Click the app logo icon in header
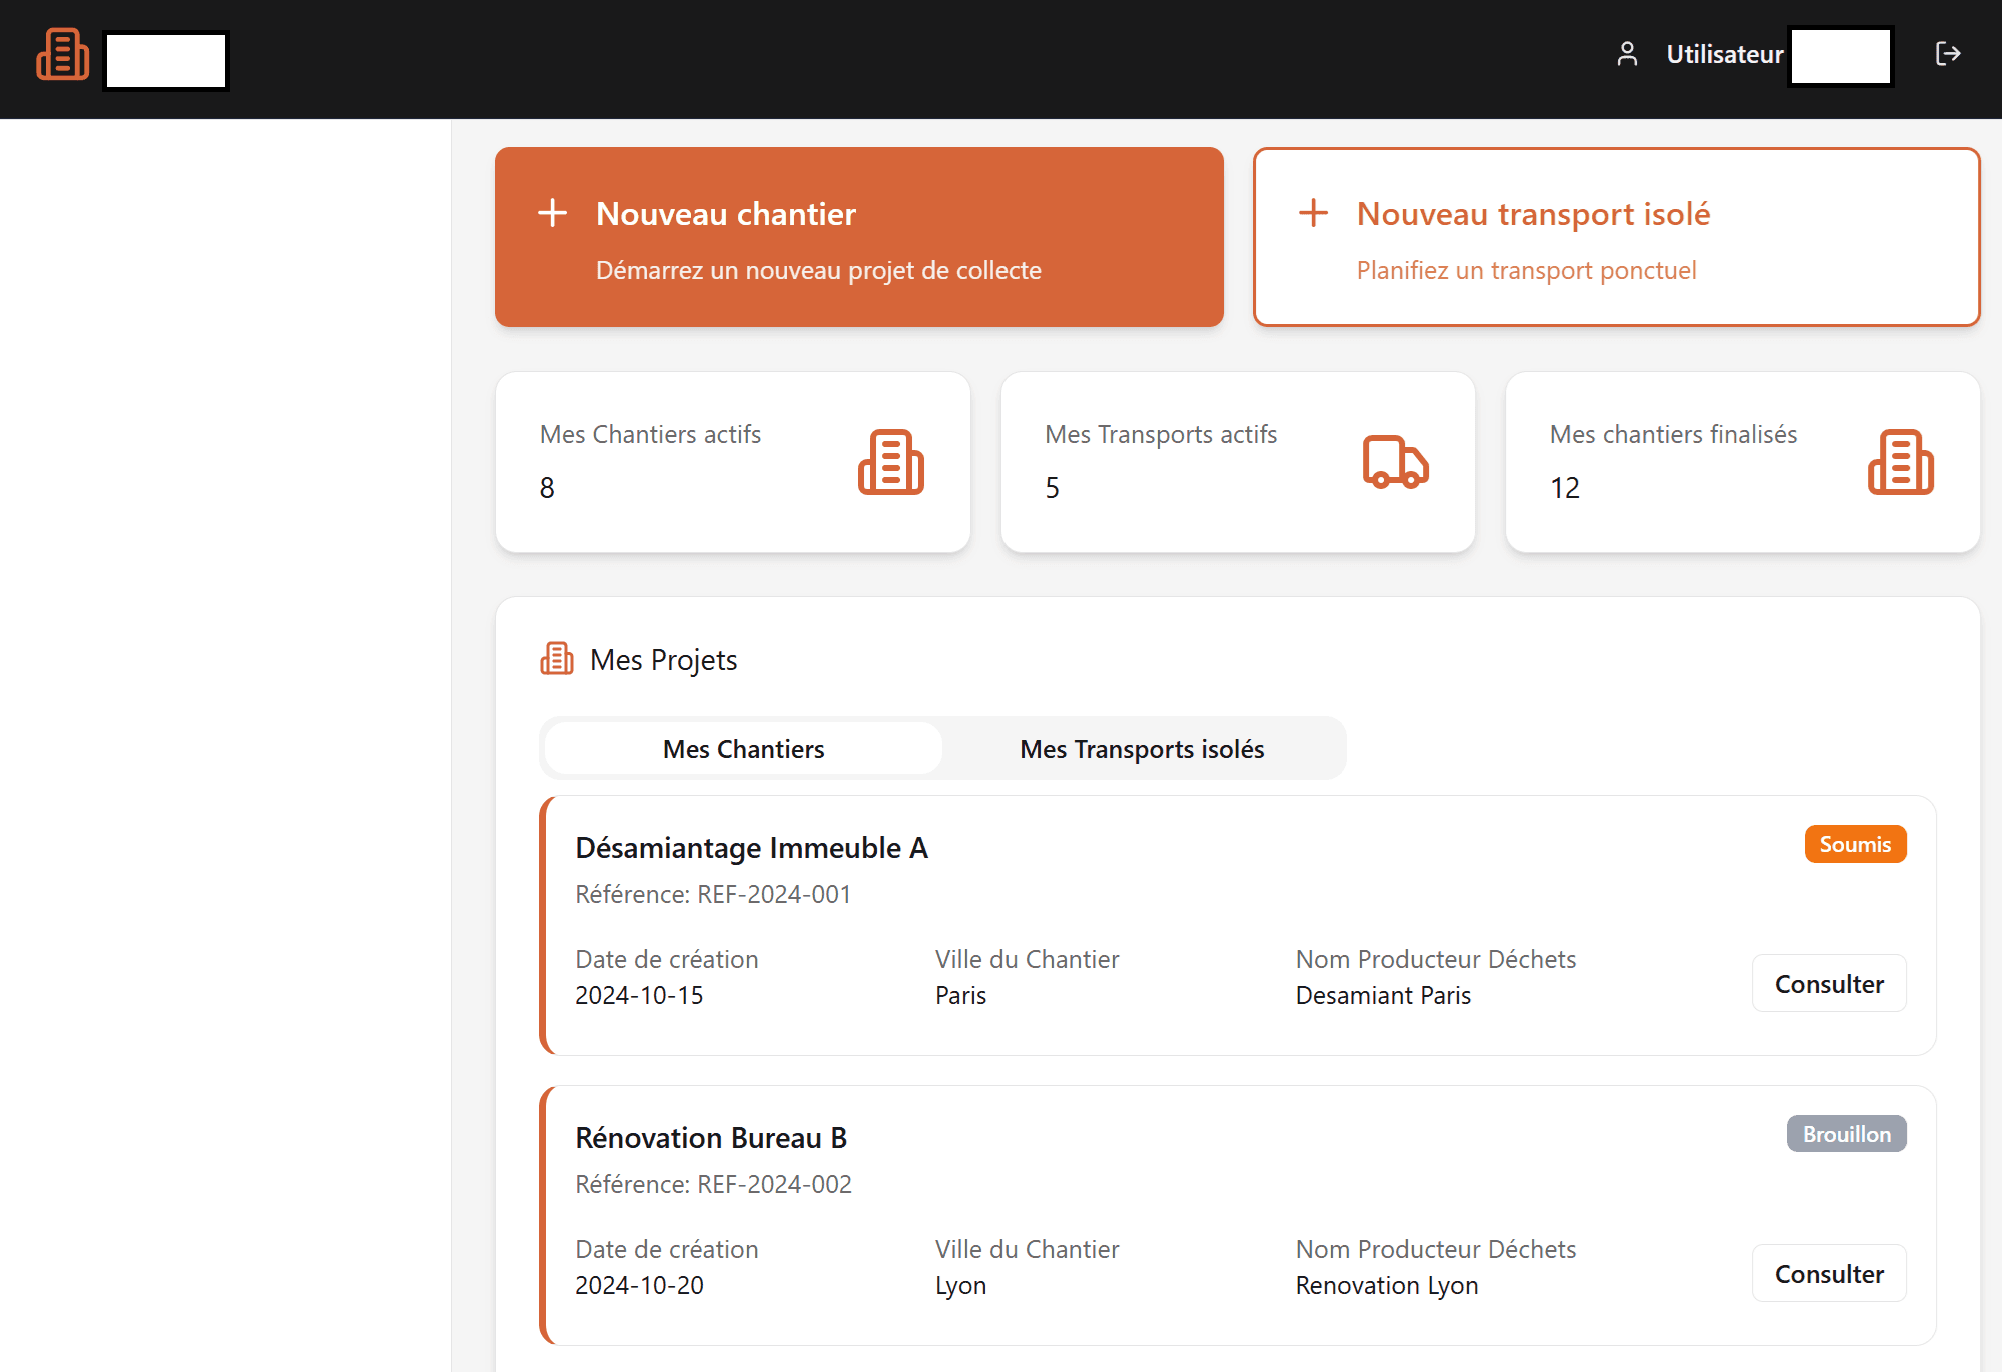Viewport: 2002px width, 1372px height. coord(62,55)
